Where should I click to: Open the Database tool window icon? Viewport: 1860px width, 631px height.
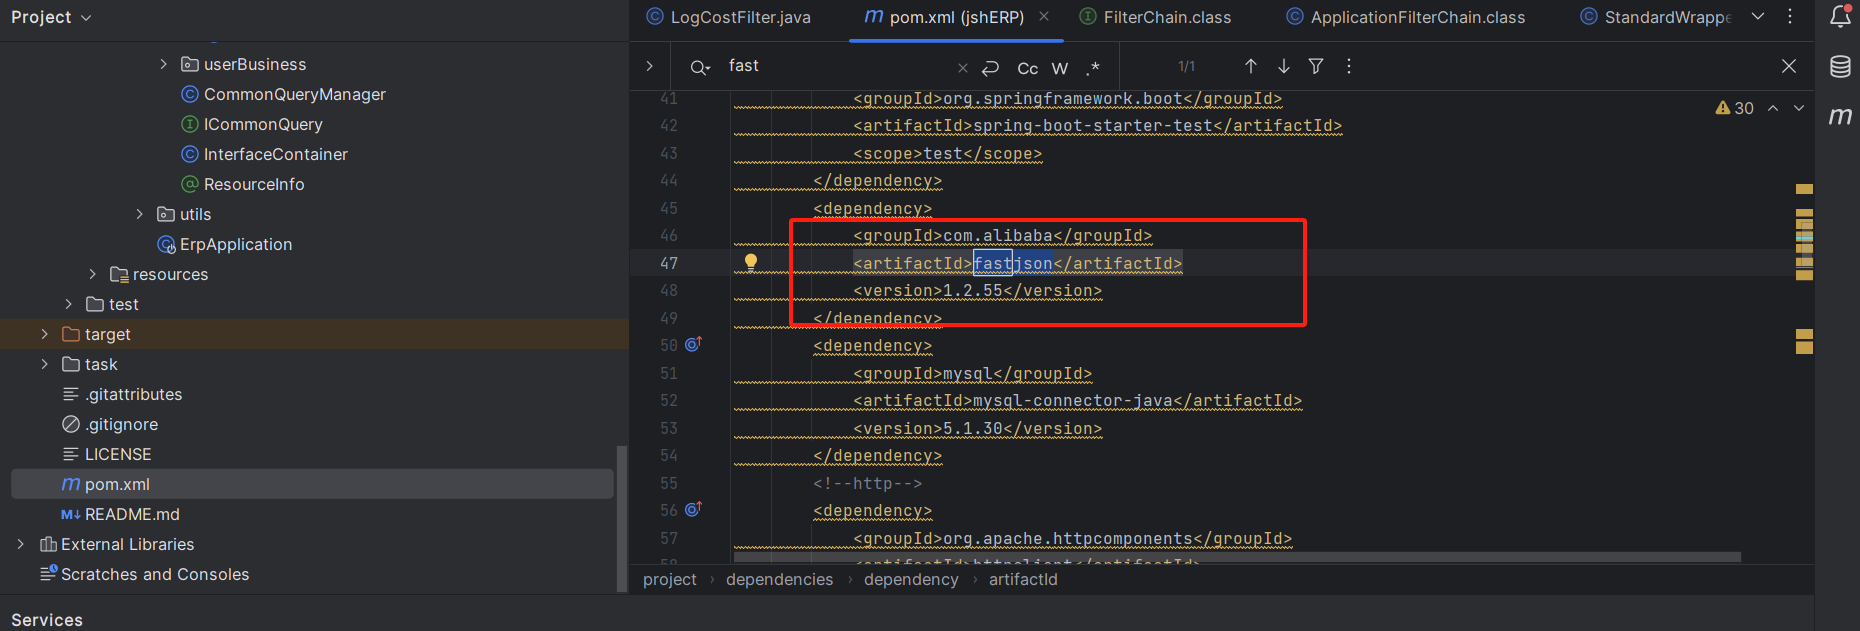pos(1840,67)
